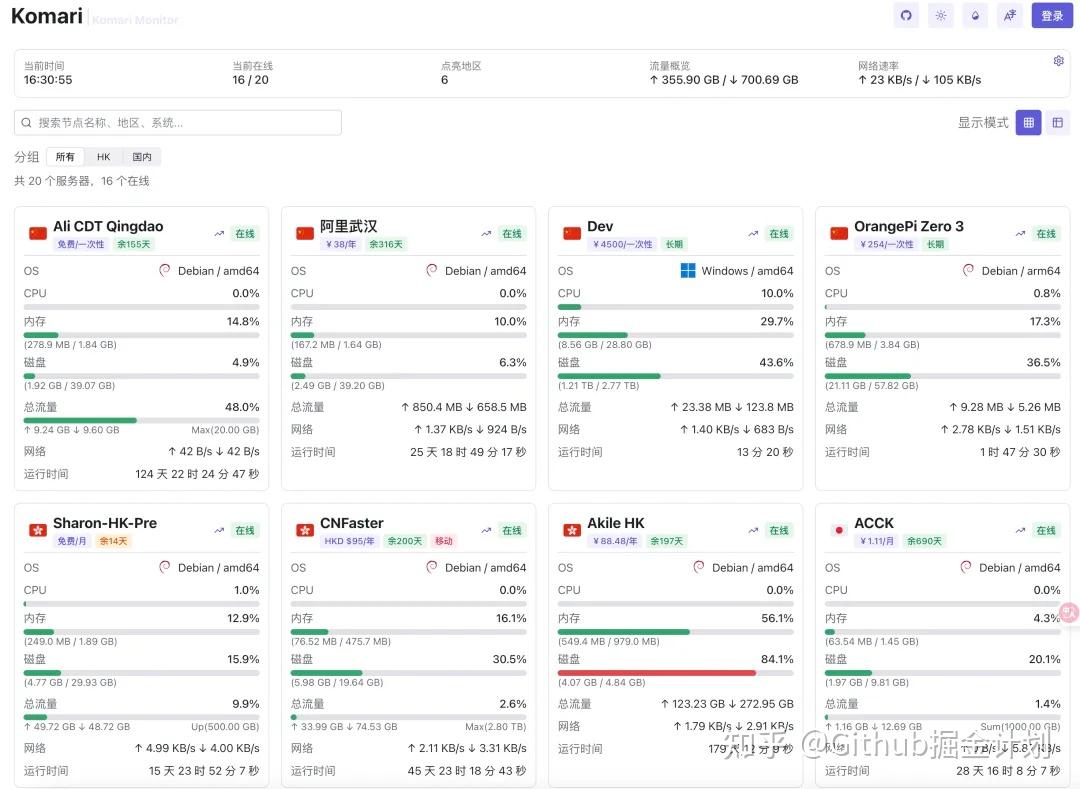Open trend chart for 阿里武汉

pyautogui.click(x=486, y=234)
